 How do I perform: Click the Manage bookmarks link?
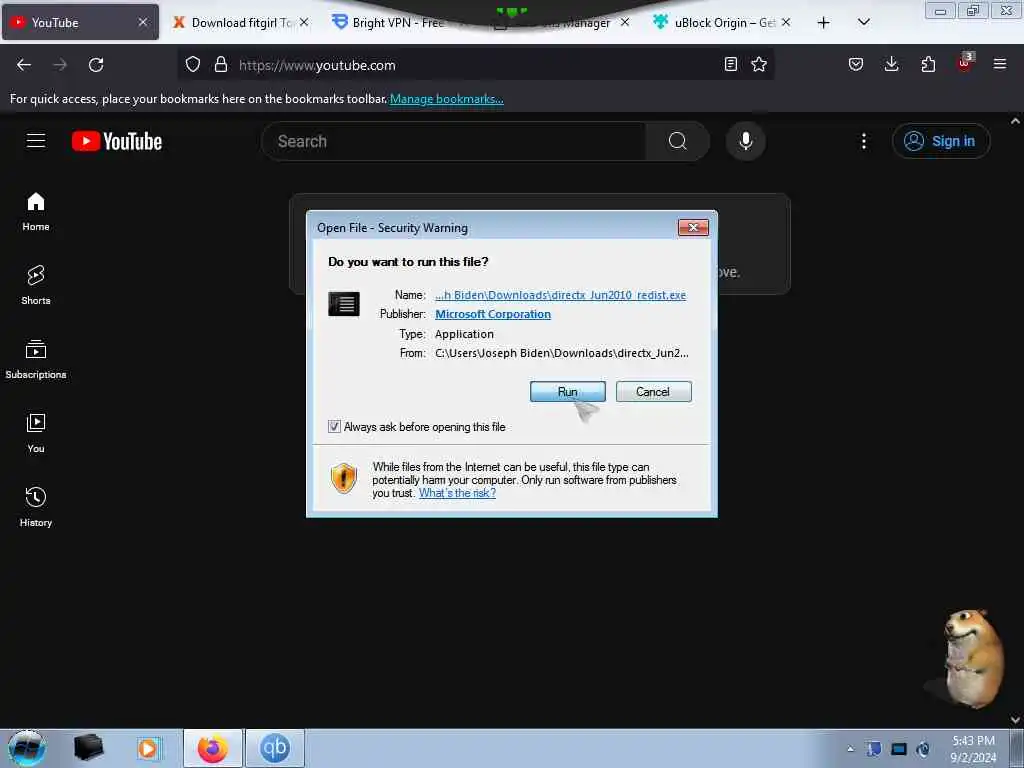point(447,99)
